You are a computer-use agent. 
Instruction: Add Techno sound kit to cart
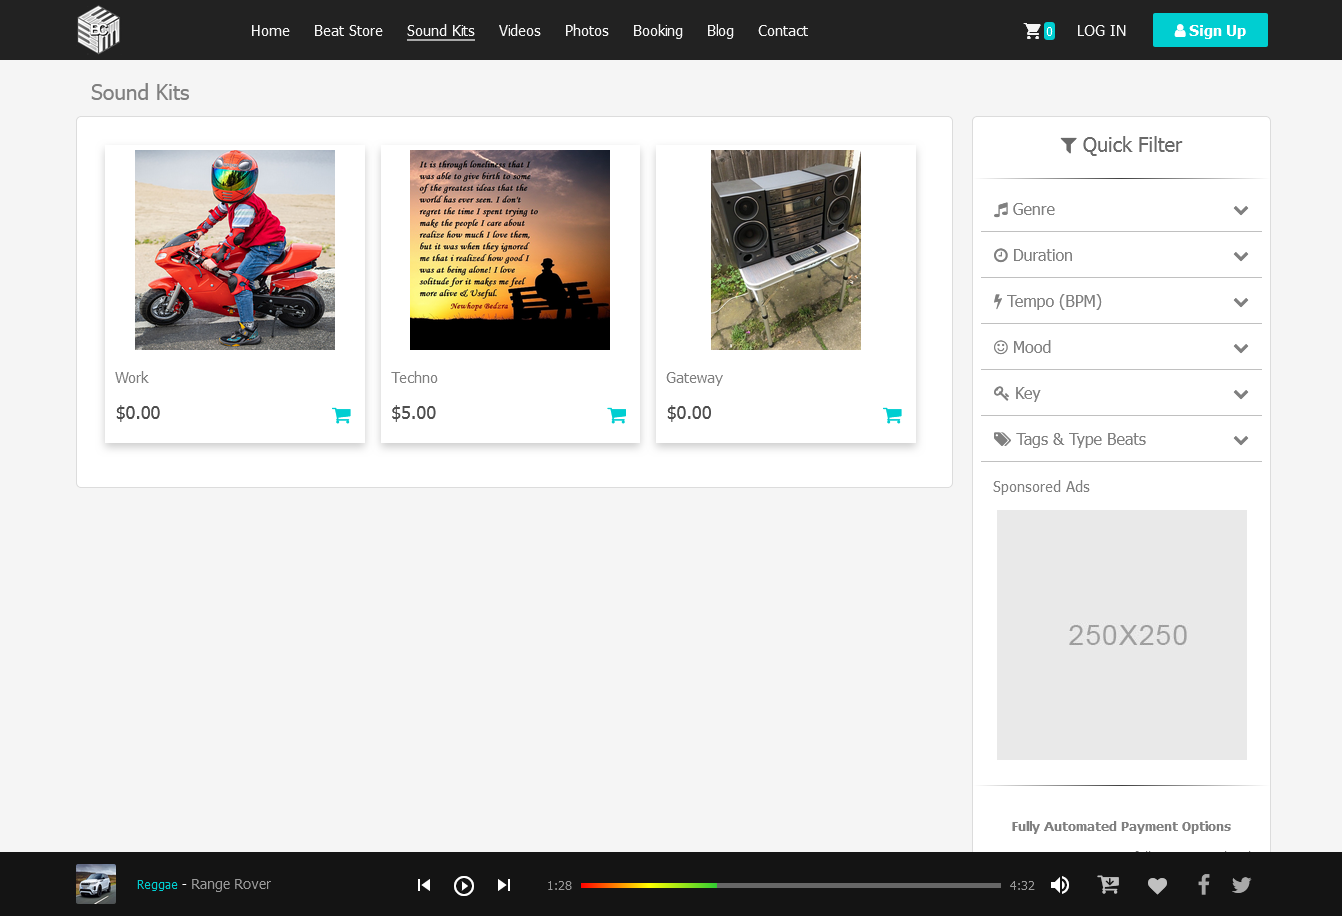[617, 415]
